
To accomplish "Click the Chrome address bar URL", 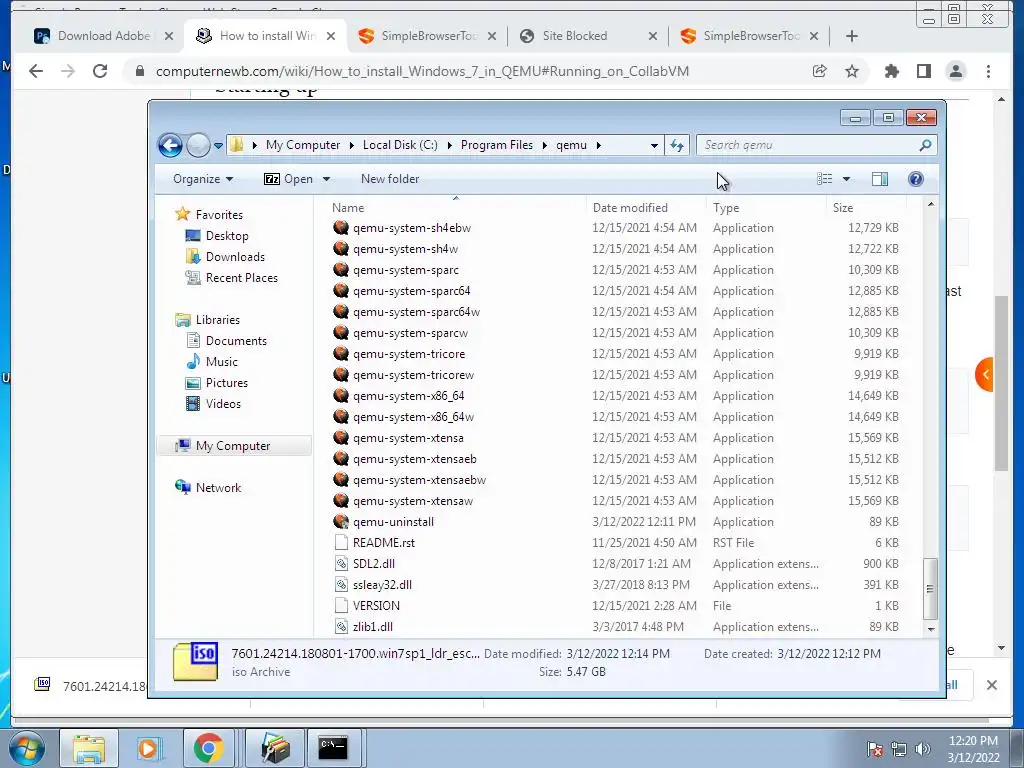I will pos(422,71).
